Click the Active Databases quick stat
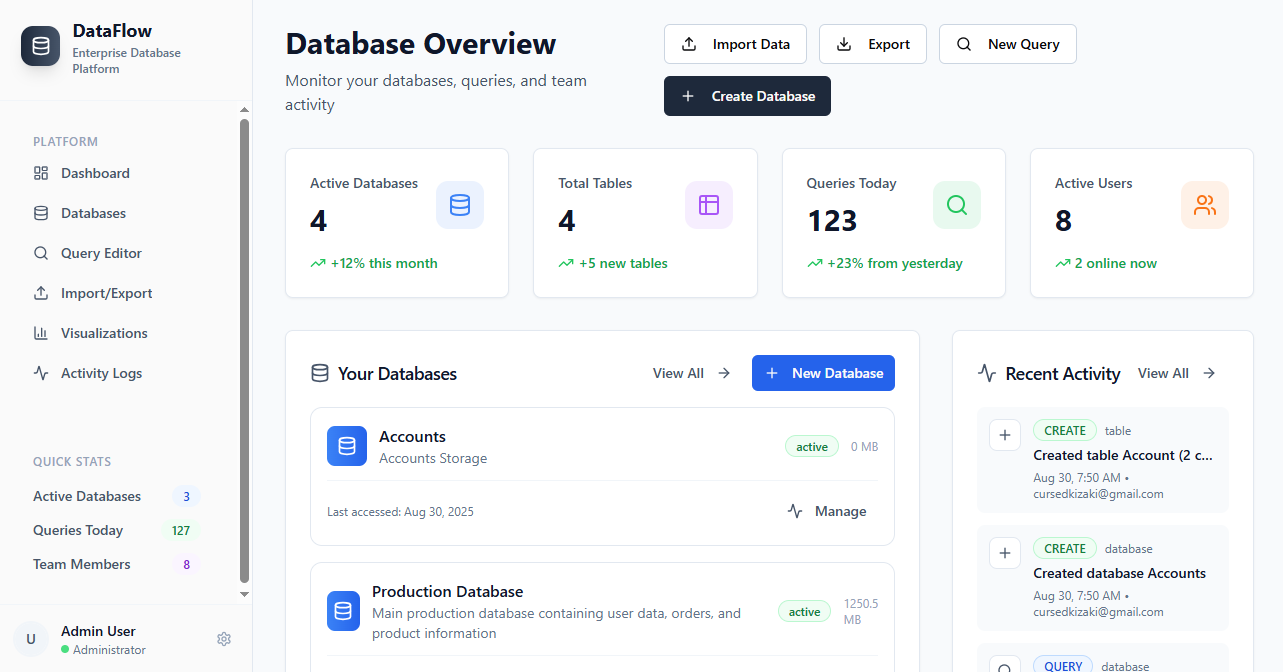1283x672 pixels. pyautogui.click(x=117, y=496)
